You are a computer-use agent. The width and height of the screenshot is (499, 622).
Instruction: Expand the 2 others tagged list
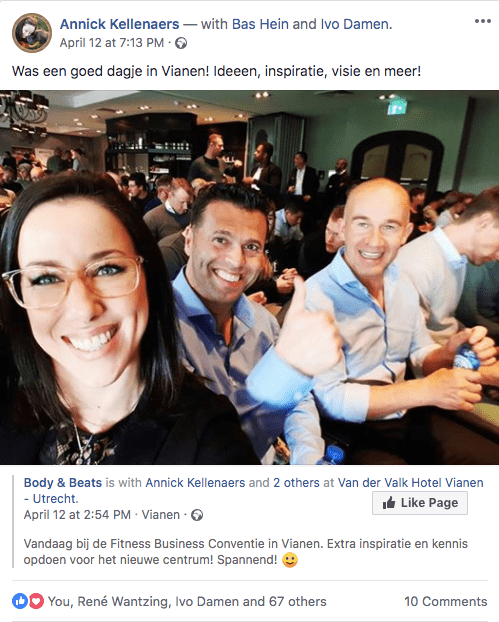coord(296,483)
